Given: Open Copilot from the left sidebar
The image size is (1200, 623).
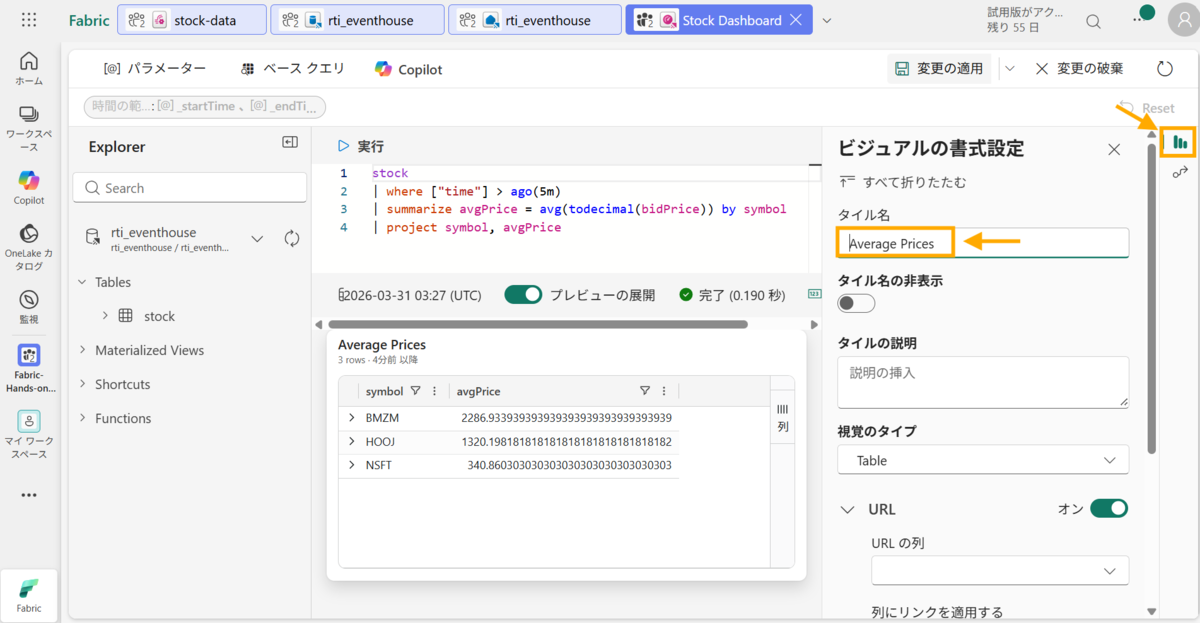Looking at the screenshot, I should [29, 188].
